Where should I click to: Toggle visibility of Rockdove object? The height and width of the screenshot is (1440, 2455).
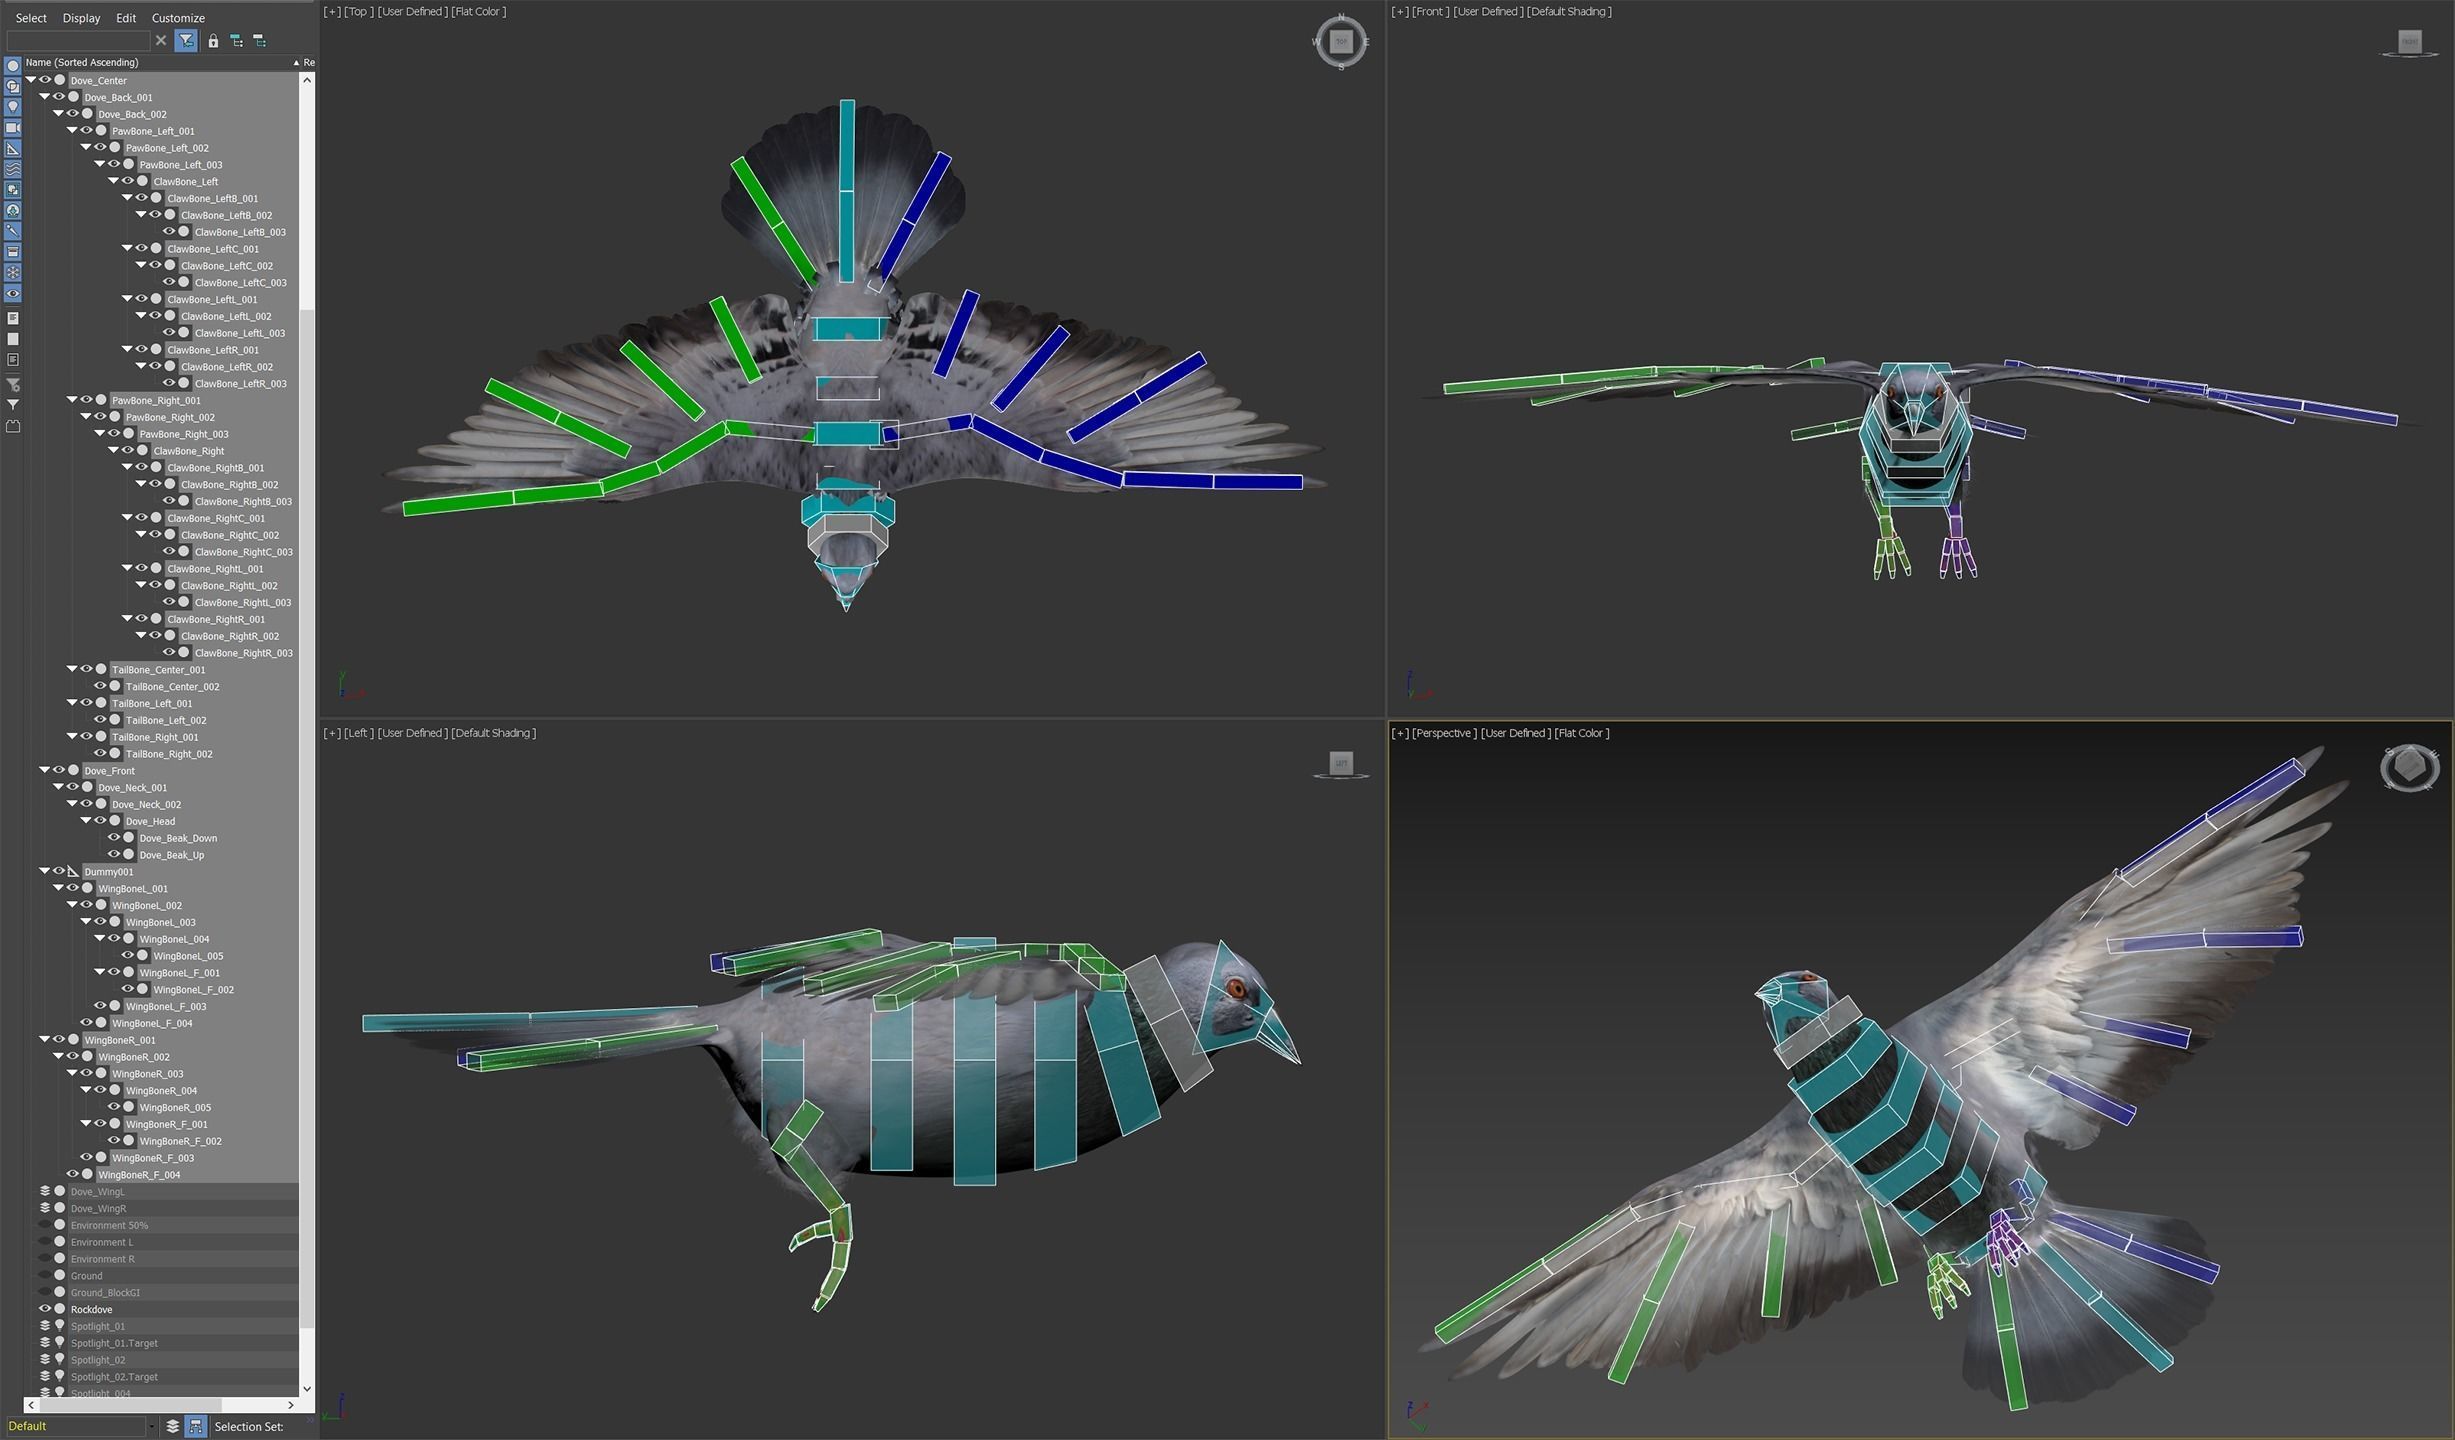click(45, 1309)
